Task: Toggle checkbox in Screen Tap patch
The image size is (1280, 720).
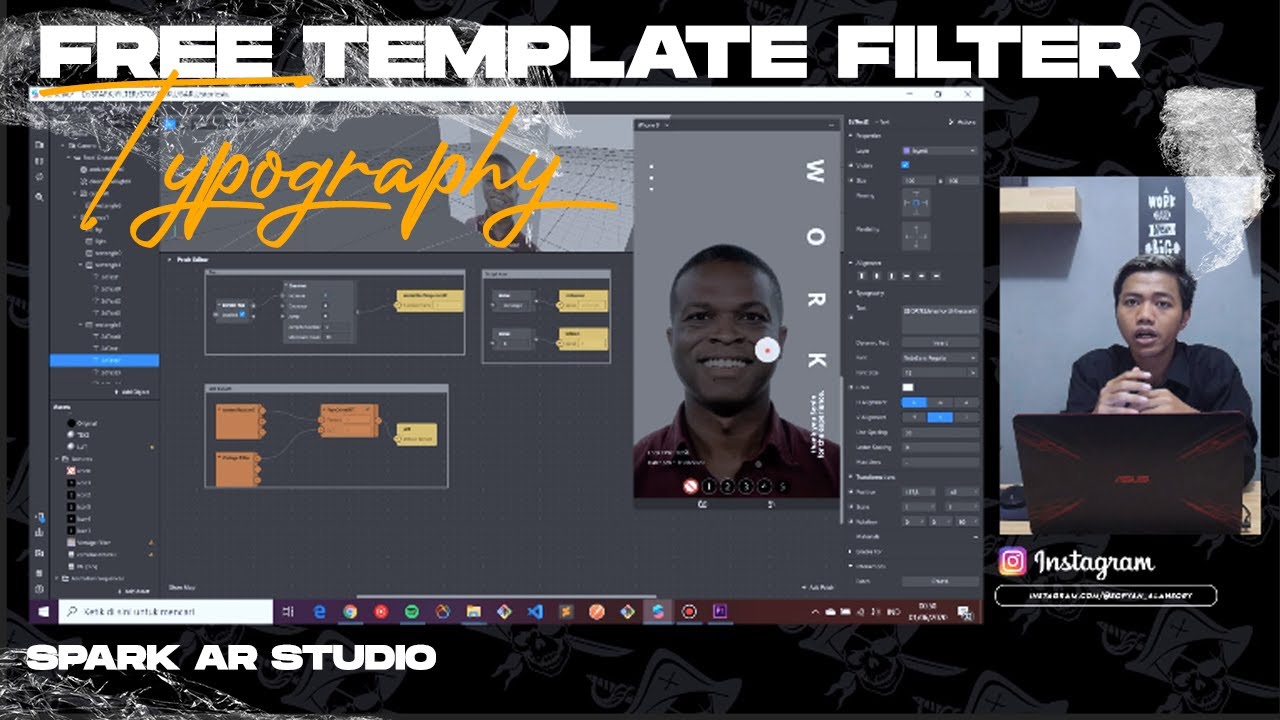Action: 242,314
